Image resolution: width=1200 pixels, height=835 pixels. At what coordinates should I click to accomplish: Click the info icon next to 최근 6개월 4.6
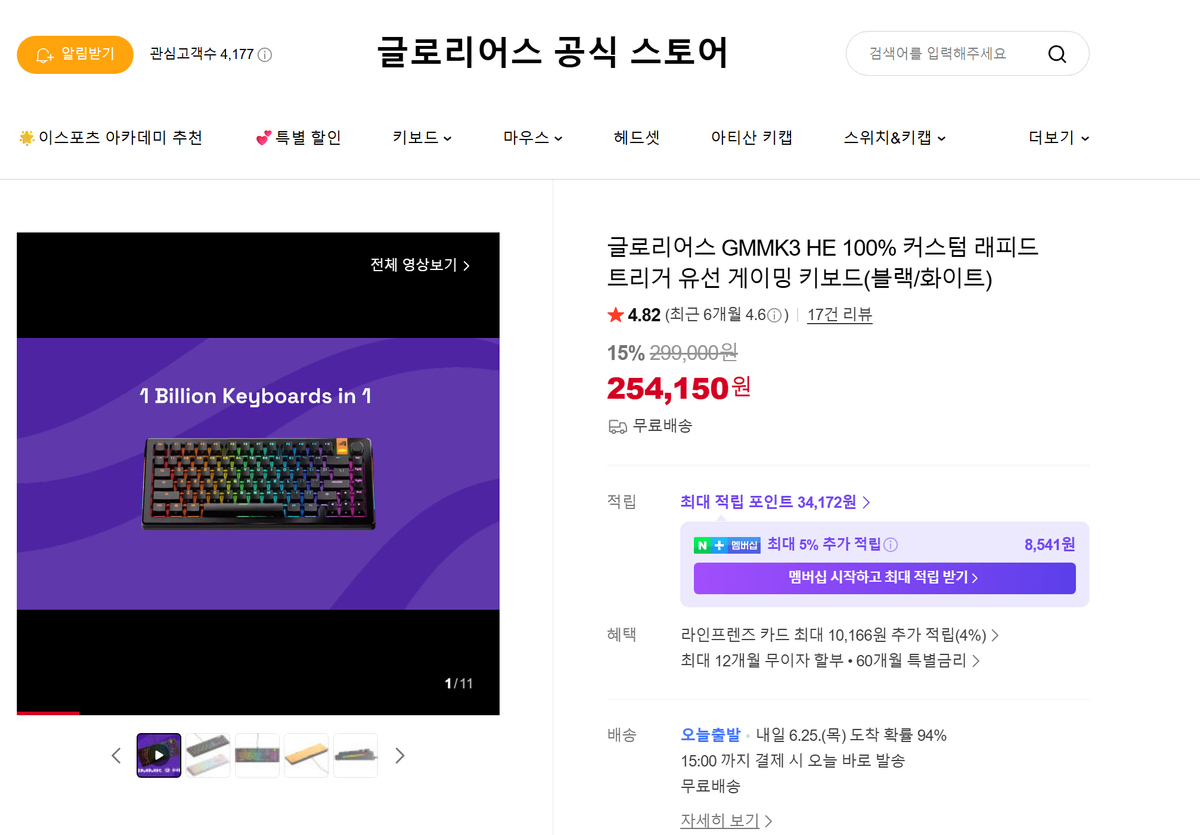click(x=774, y=315)
